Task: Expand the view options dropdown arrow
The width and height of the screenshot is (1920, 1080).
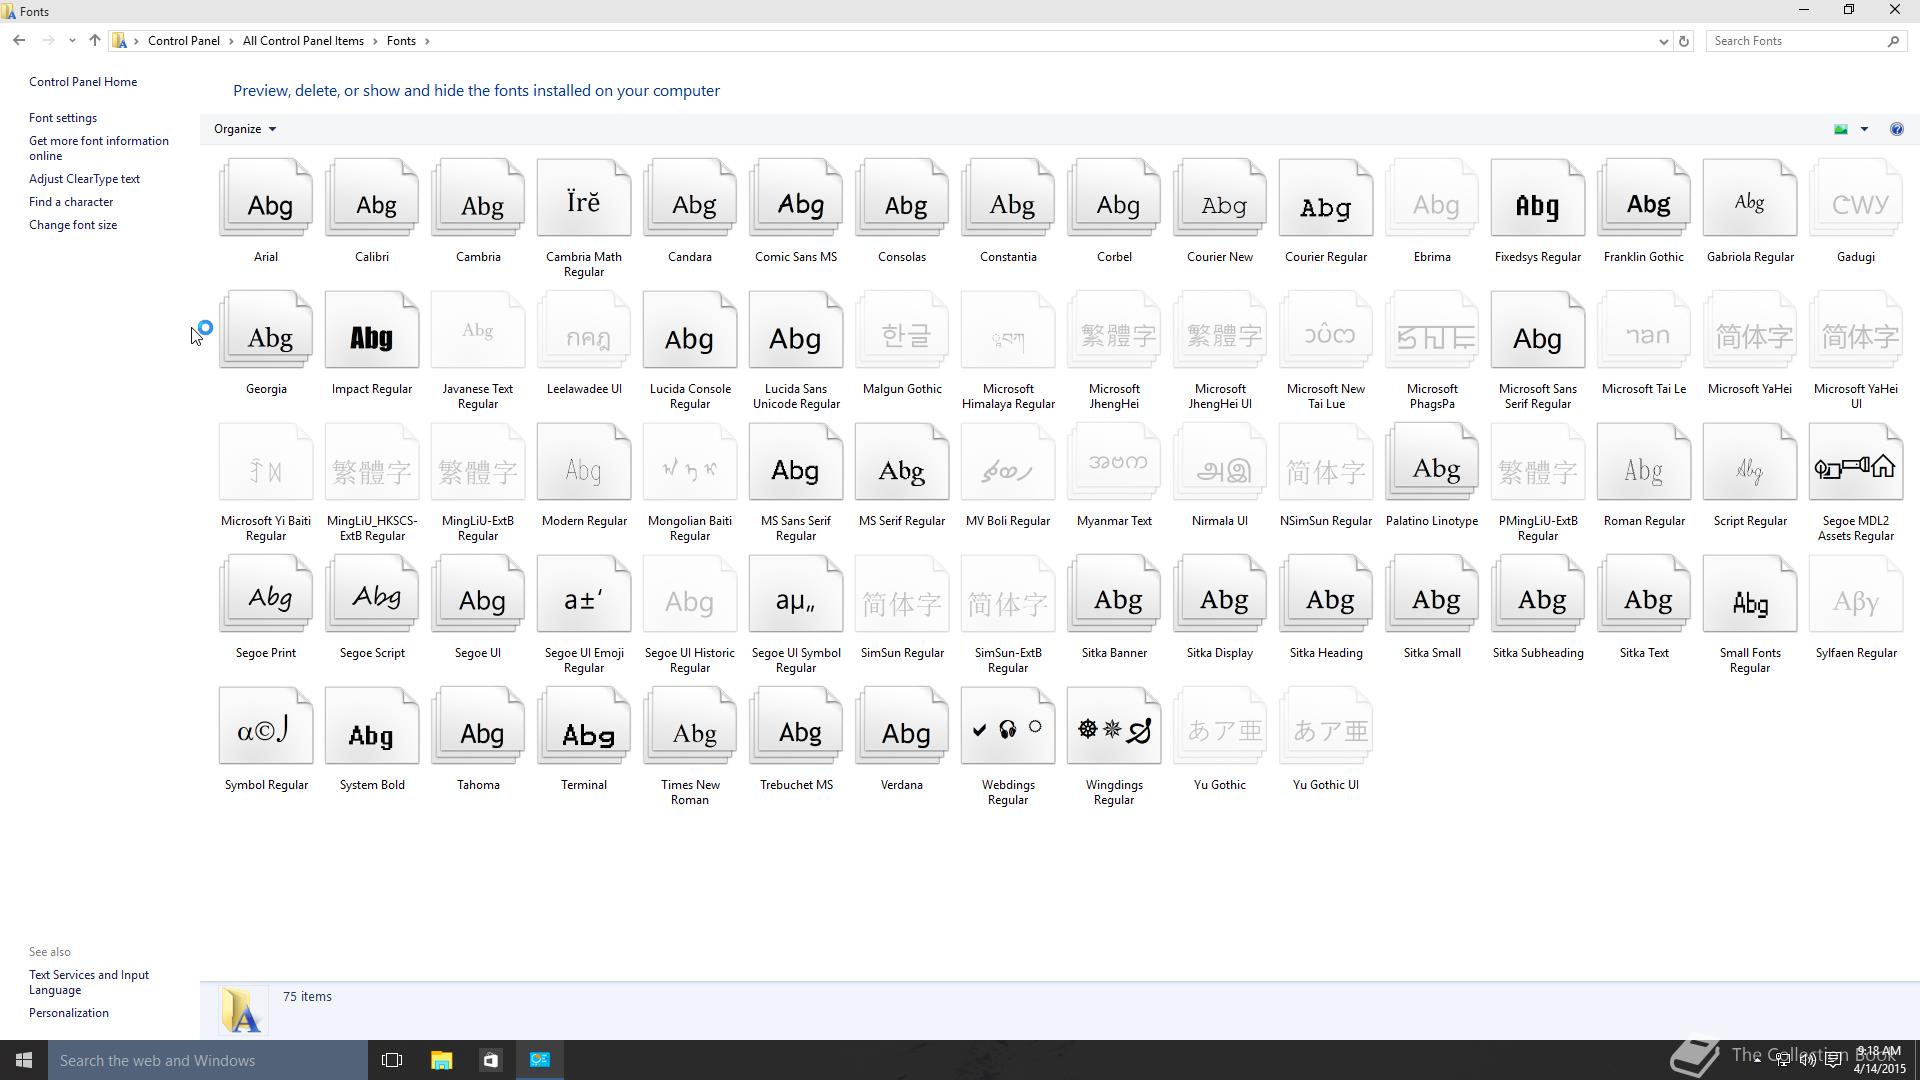Action: tap(1864, 129)
